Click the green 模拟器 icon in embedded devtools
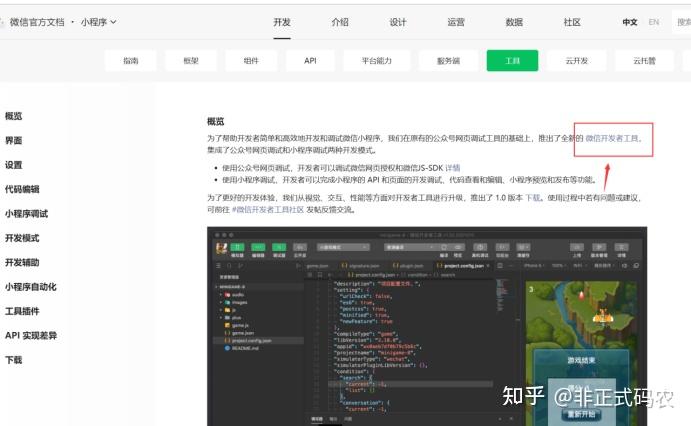 click(x=237, y=247)
